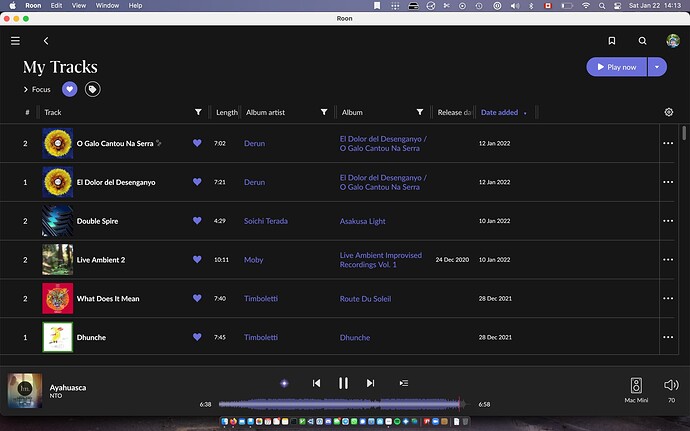
Task: Sort by Date added column
Action: [x=499, y=112]
